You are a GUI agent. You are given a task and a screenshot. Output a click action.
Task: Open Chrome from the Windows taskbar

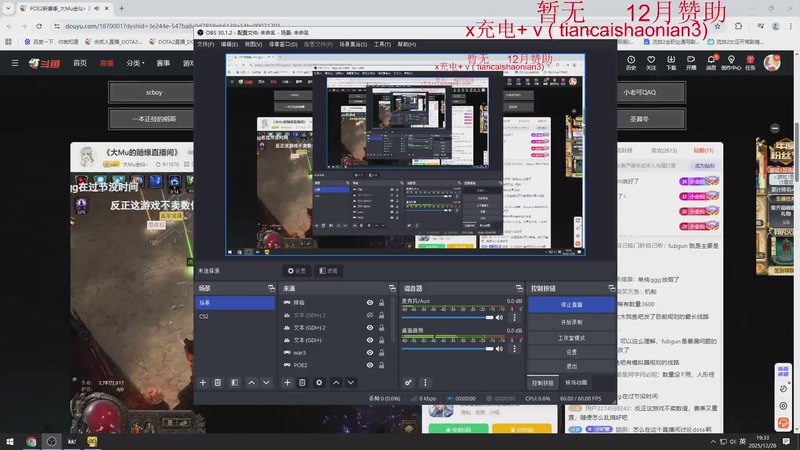(31, 441)
